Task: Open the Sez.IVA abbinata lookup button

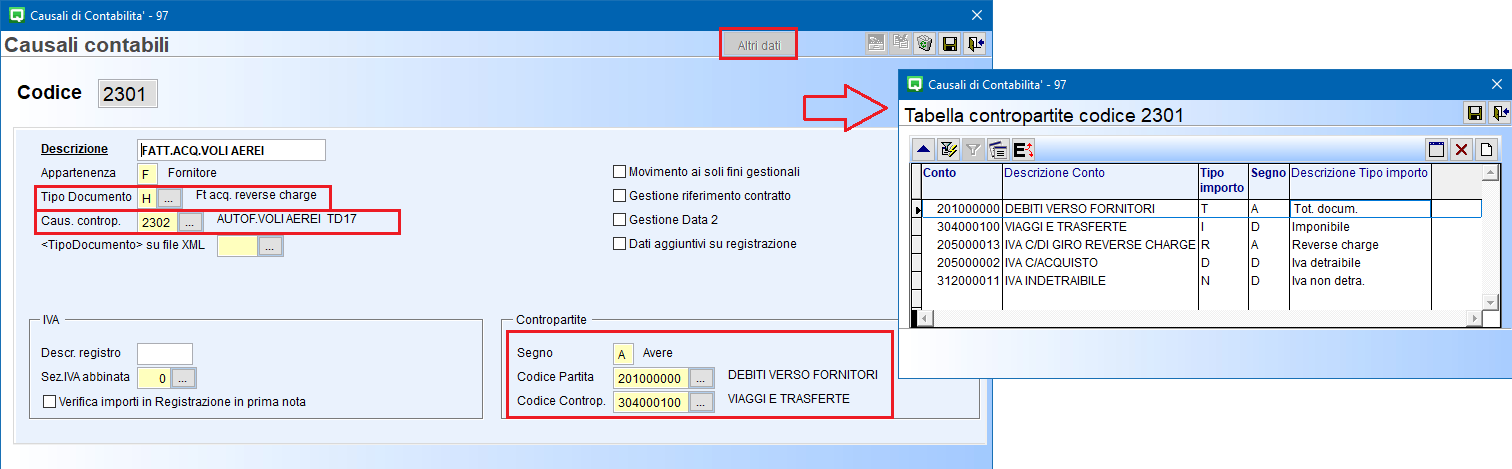Action: [184, 378]
